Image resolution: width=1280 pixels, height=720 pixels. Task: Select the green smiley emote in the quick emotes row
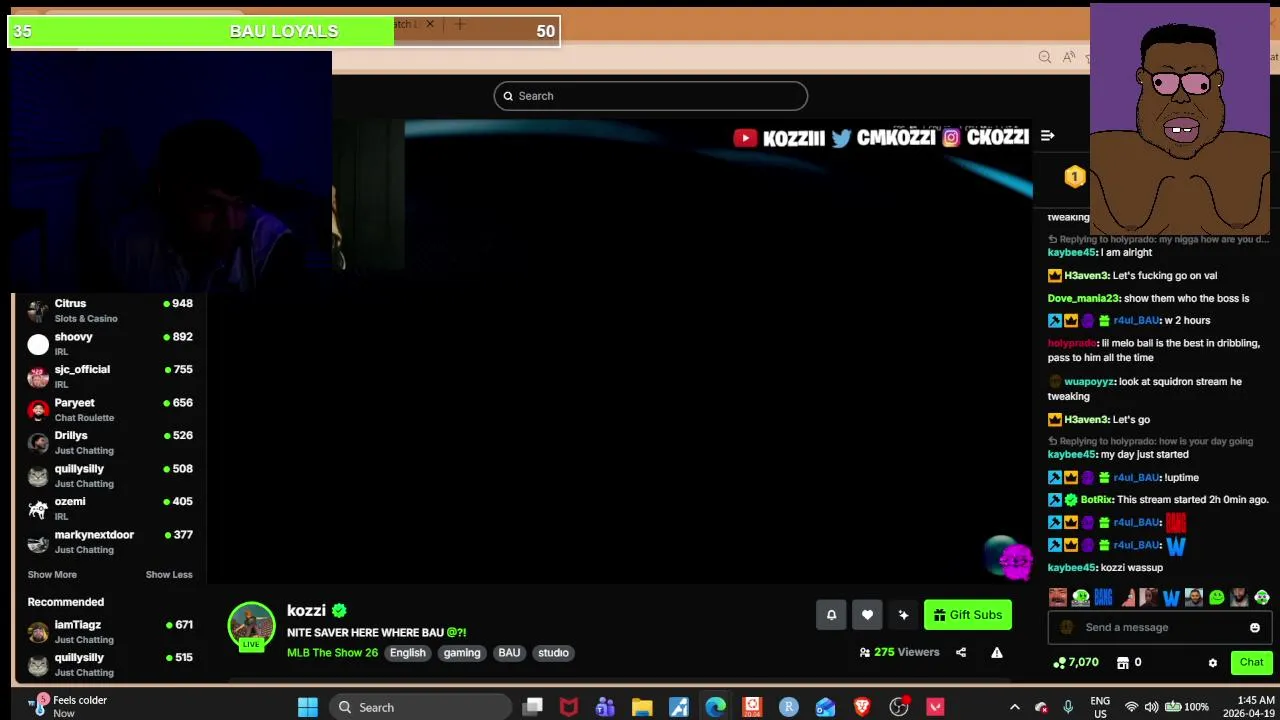click(x=1216, y=597)
